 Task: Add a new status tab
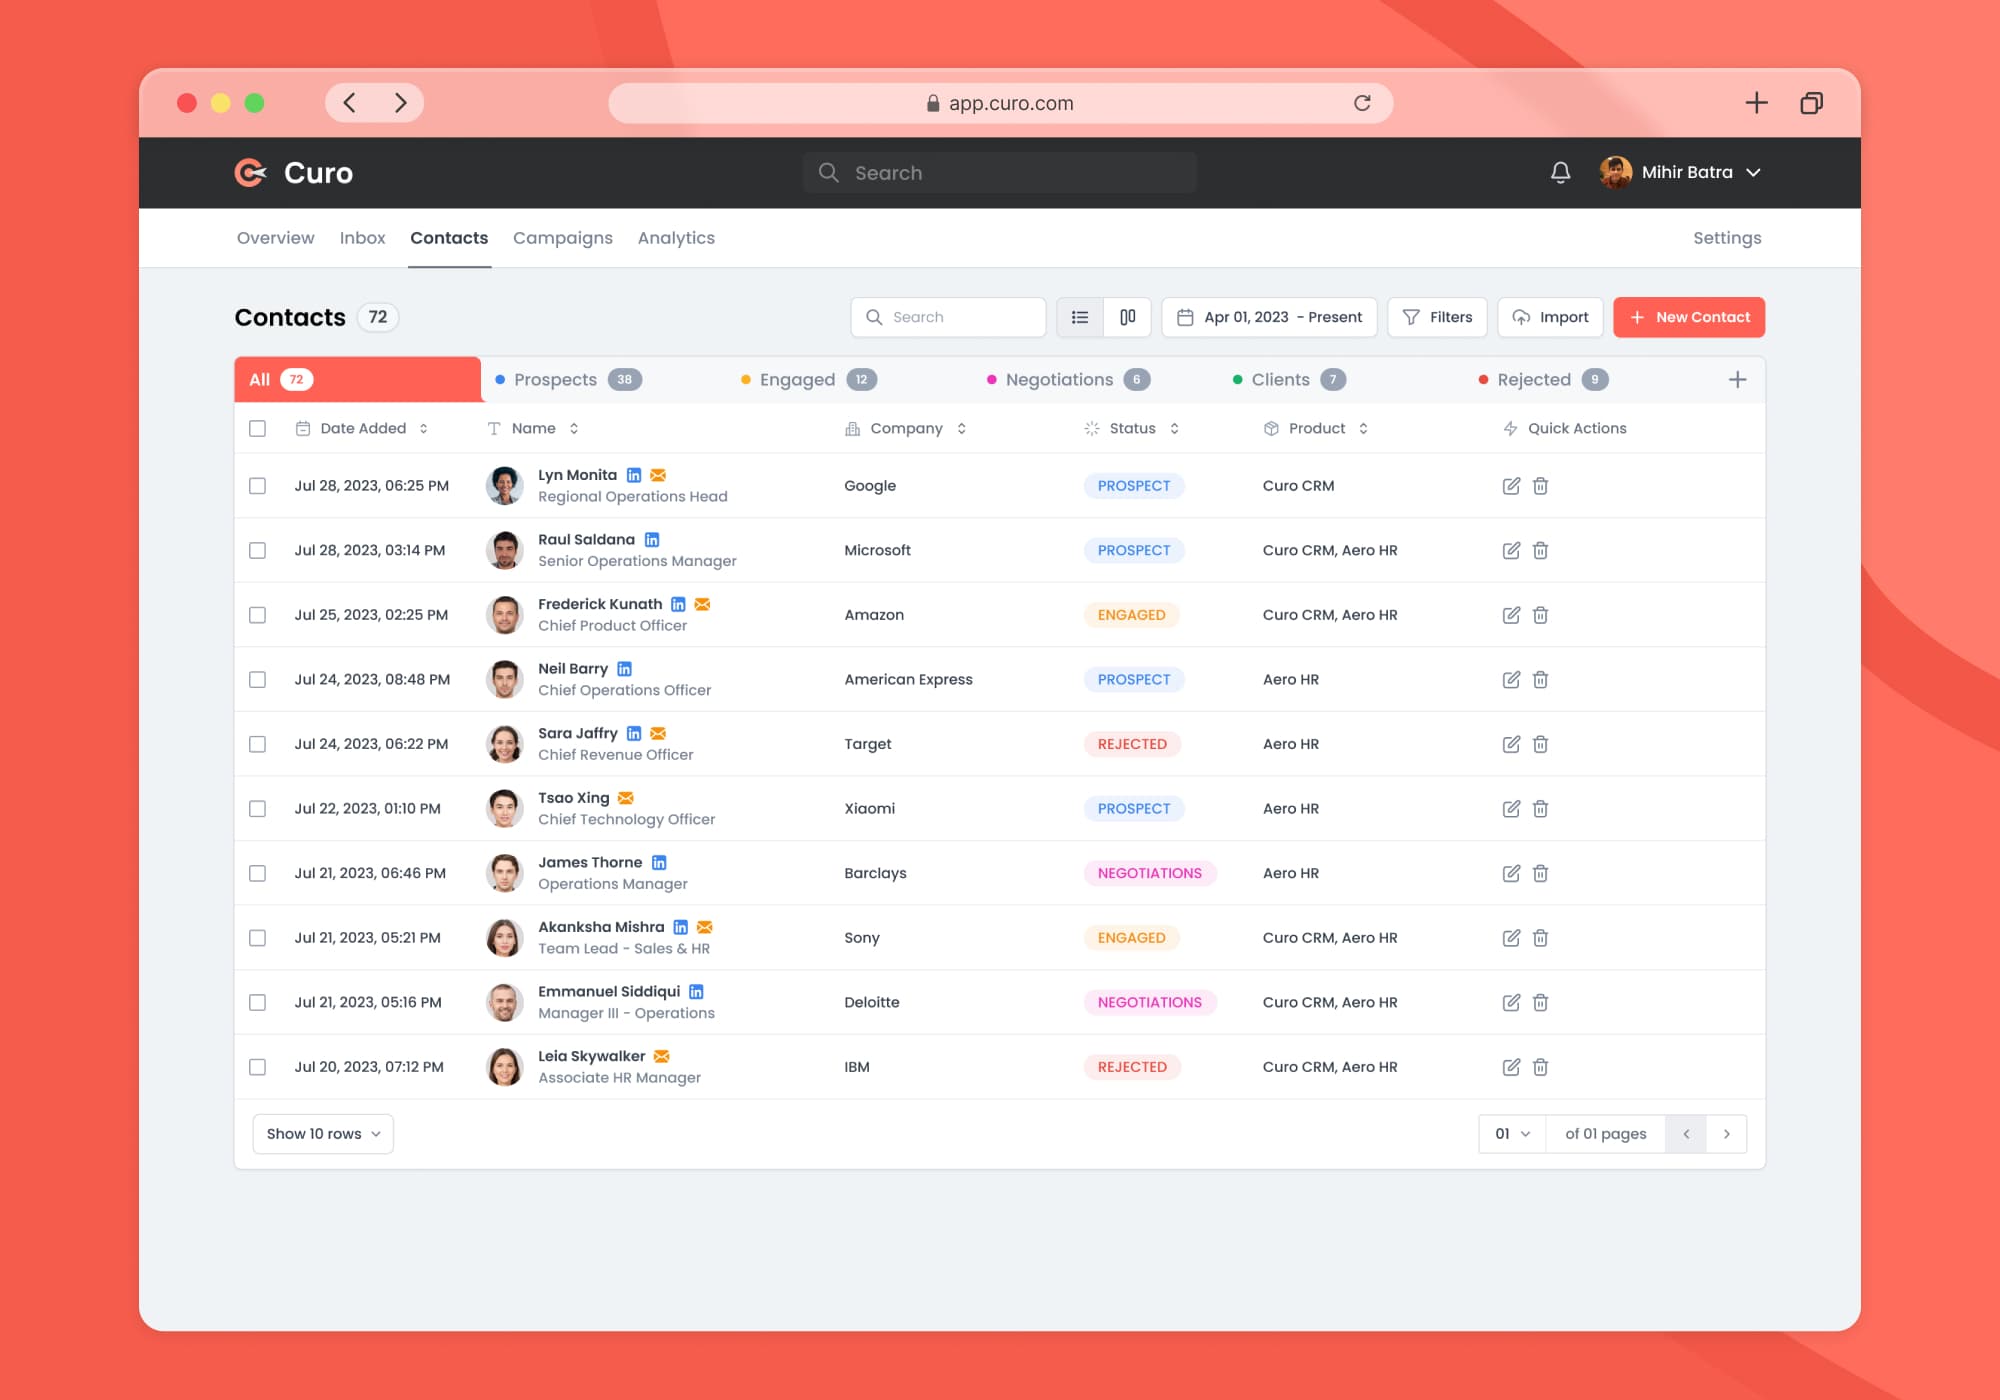[1737, 379]
